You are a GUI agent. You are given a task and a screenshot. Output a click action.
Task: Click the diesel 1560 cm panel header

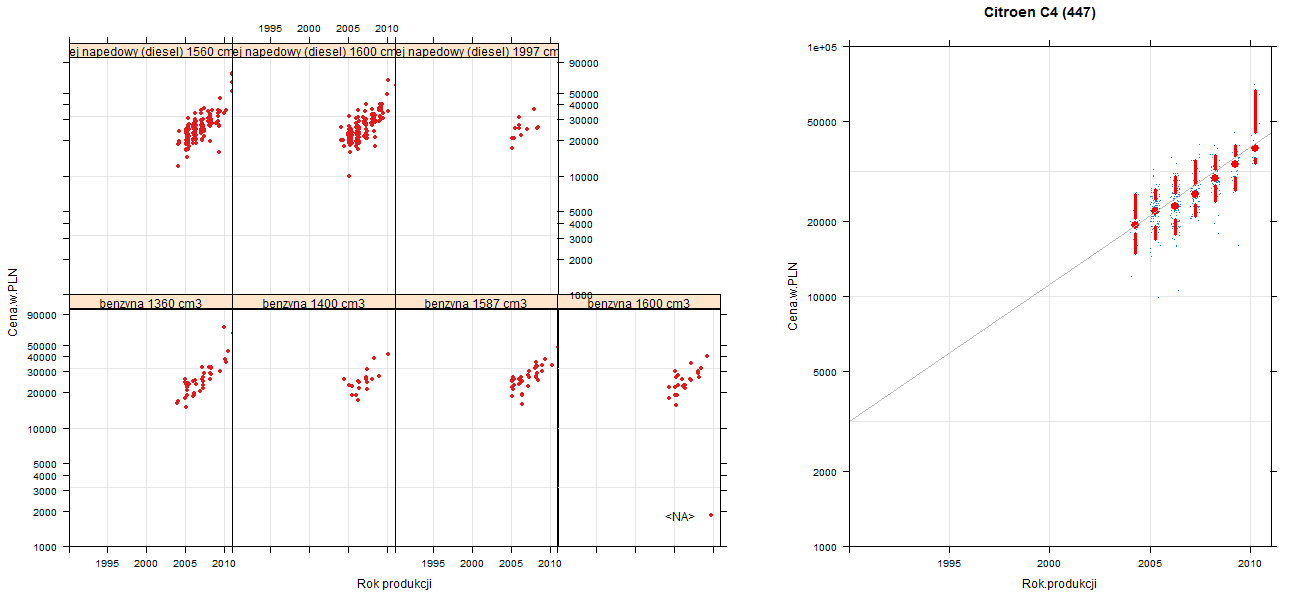(x=151, y=52)
